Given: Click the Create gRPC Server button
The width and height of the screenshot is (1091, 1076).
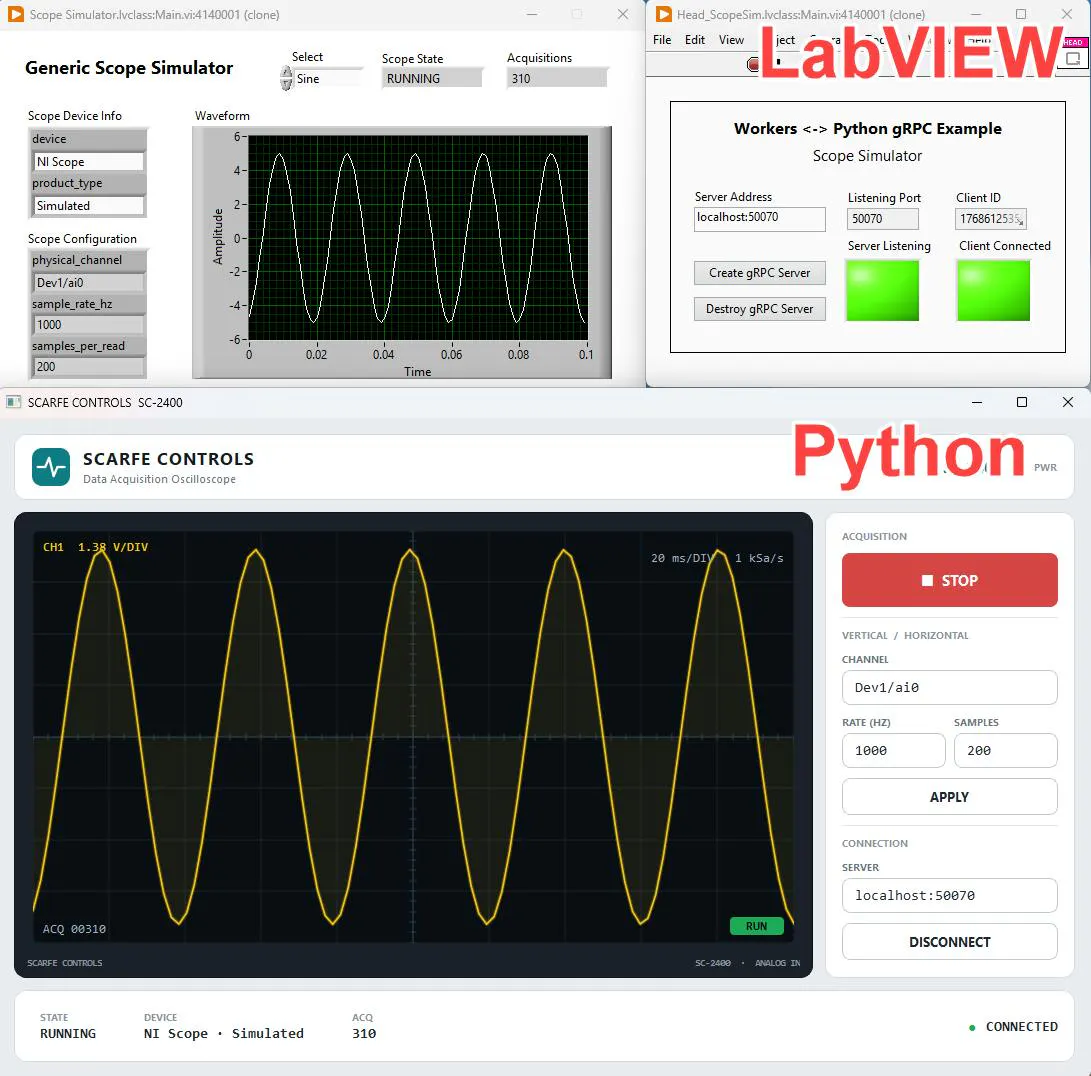Looking at the screenshot, I should tap(759, 273).
